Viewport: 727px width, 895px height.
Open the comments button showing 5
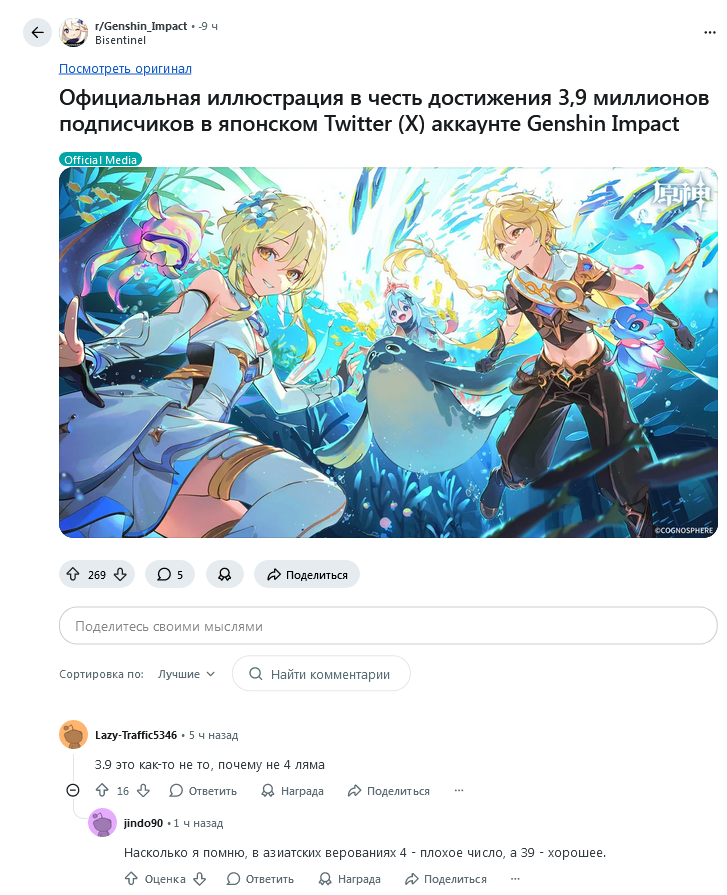tap(170, 574)
